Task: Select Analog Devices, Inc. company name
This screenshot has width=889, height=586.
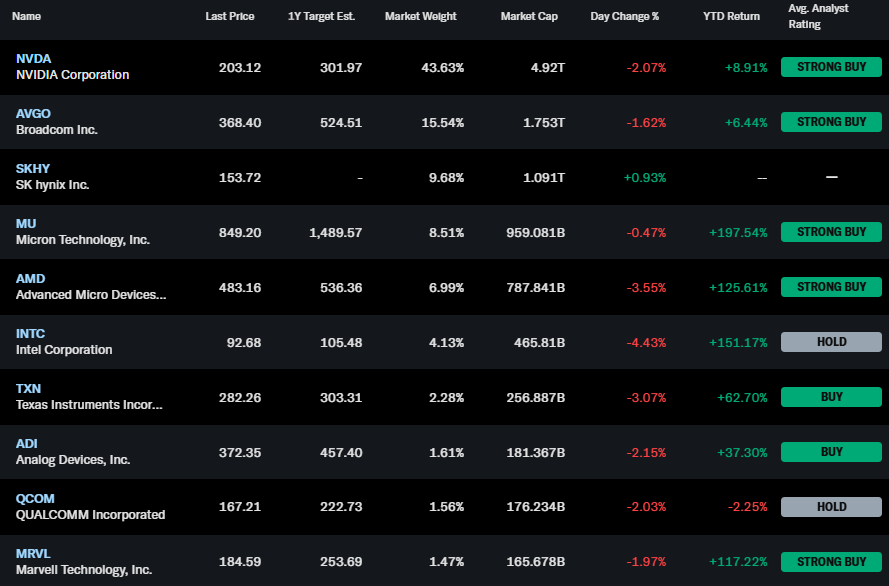Action: [x=73, y=460]
